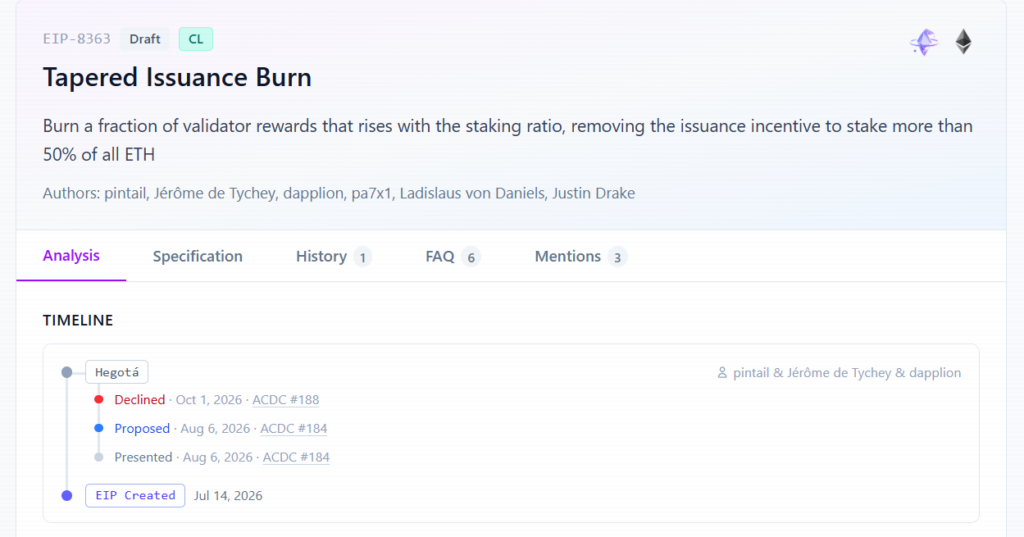Click the person icon beside pintail champions
This screenshot has height=537, width=1024.
[x=722, y=372]
